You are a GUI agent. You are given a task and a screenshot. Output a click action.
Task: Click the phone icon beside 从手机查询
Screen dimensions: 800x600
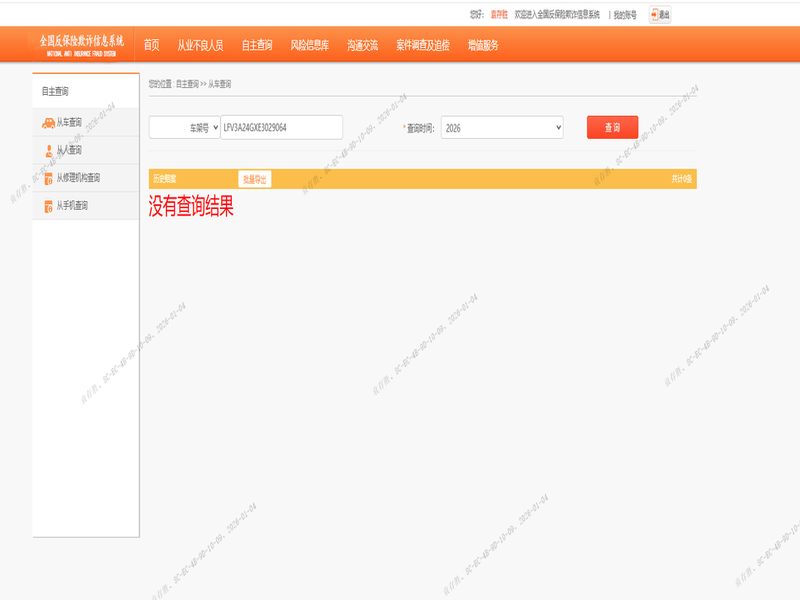(48, 206)
